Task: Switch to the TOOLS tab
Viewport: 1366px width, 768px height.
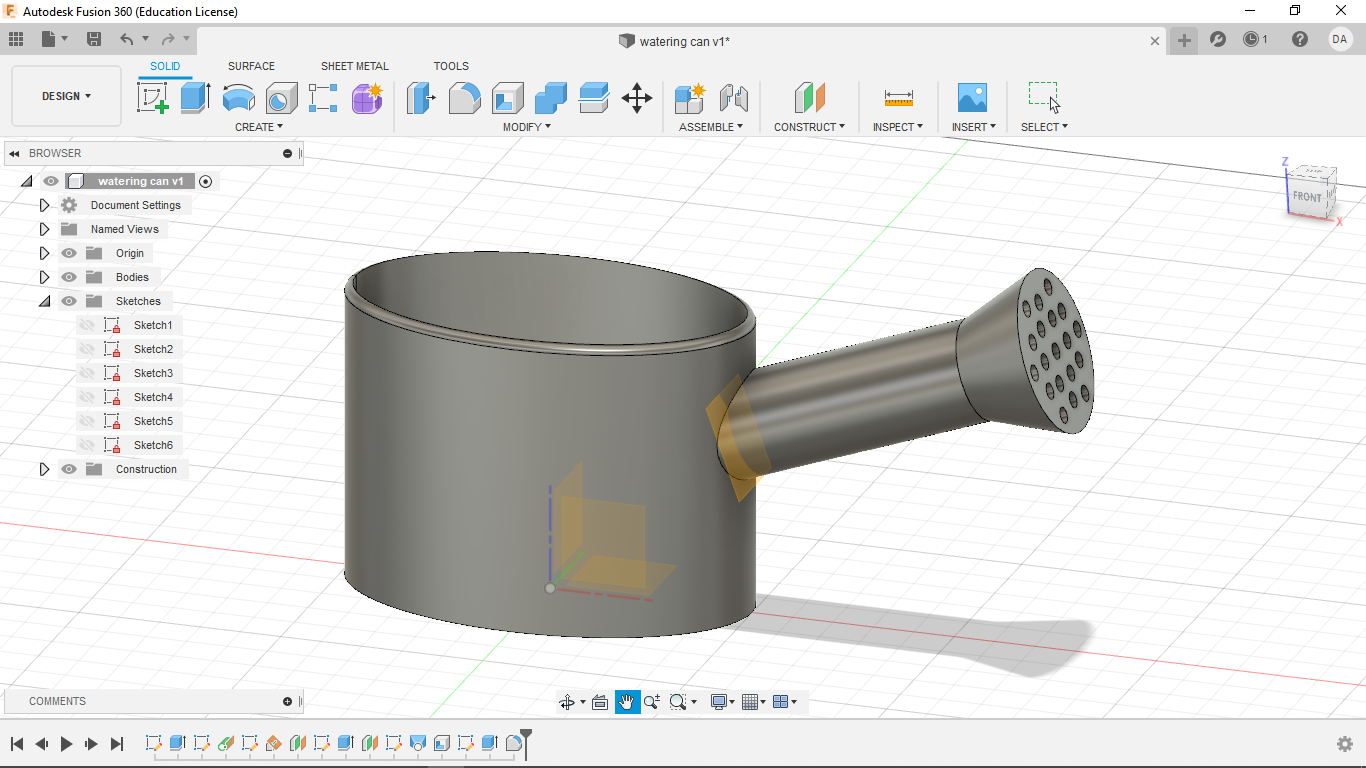Action: [451, 66]
